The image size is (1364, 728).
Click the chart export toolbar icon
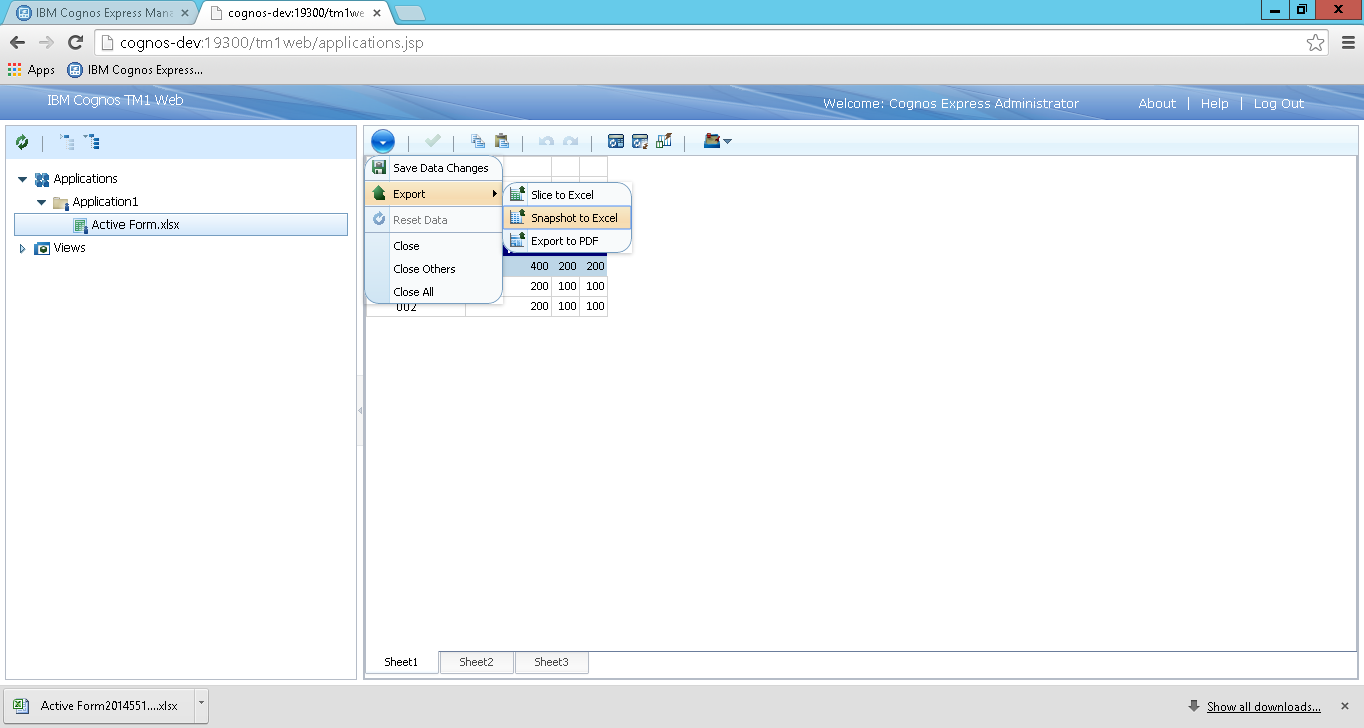663,142
